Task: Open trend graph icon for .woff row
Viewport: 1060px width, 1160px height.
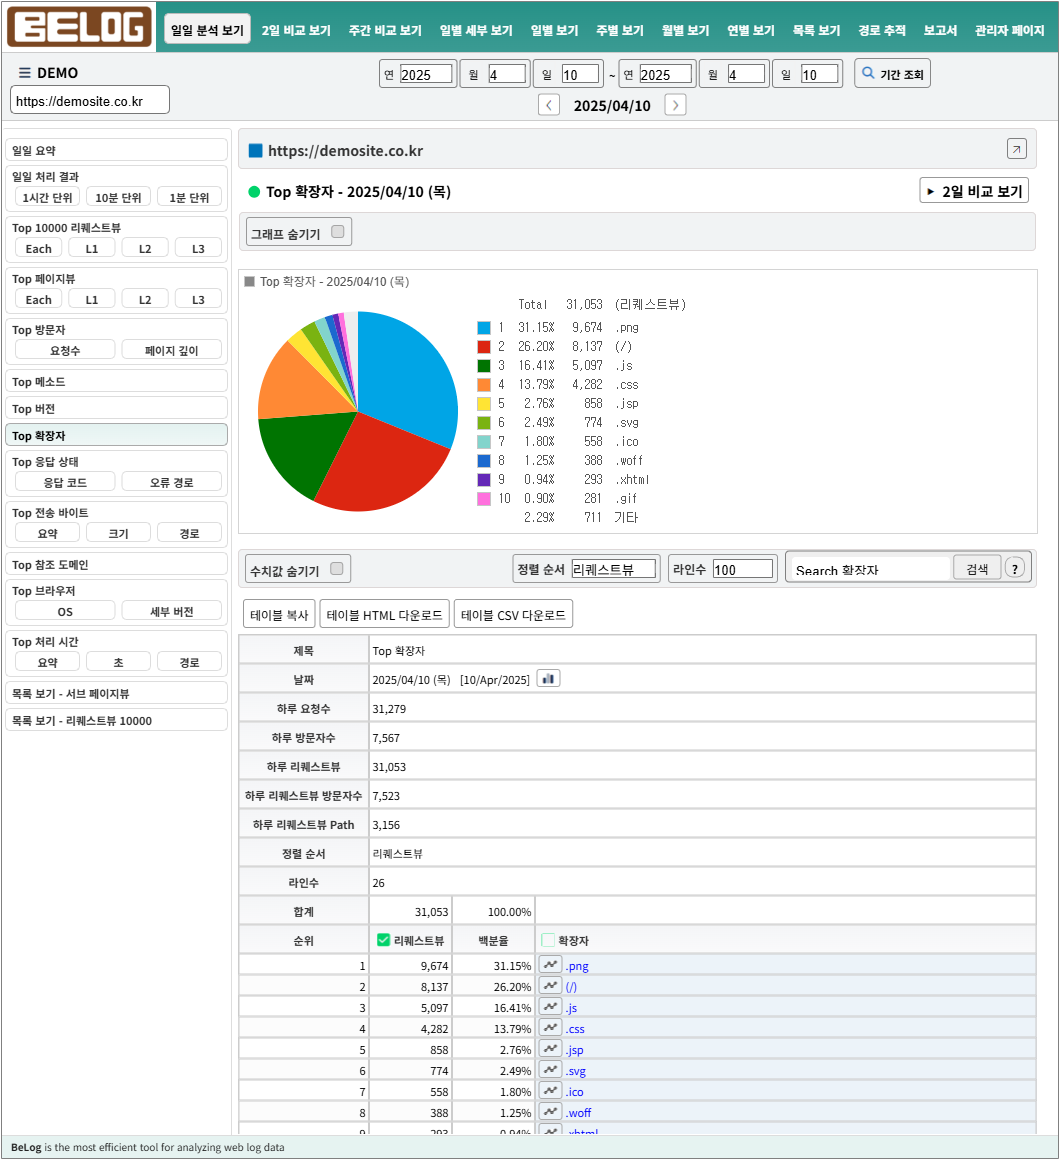Action: point(550,1111)
